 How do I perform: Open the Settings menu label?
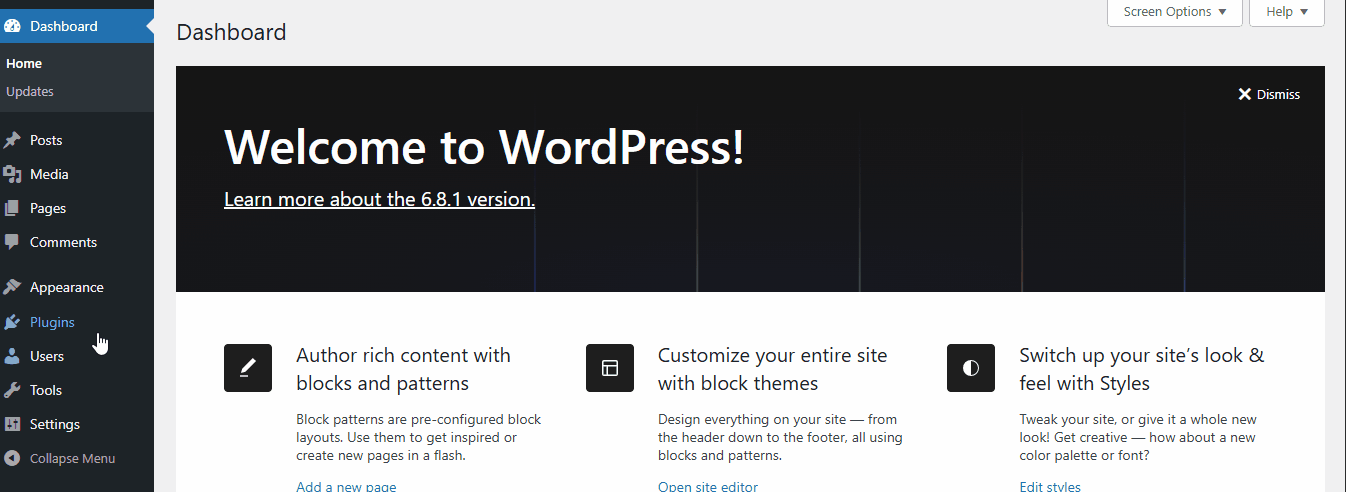(55, 424)
